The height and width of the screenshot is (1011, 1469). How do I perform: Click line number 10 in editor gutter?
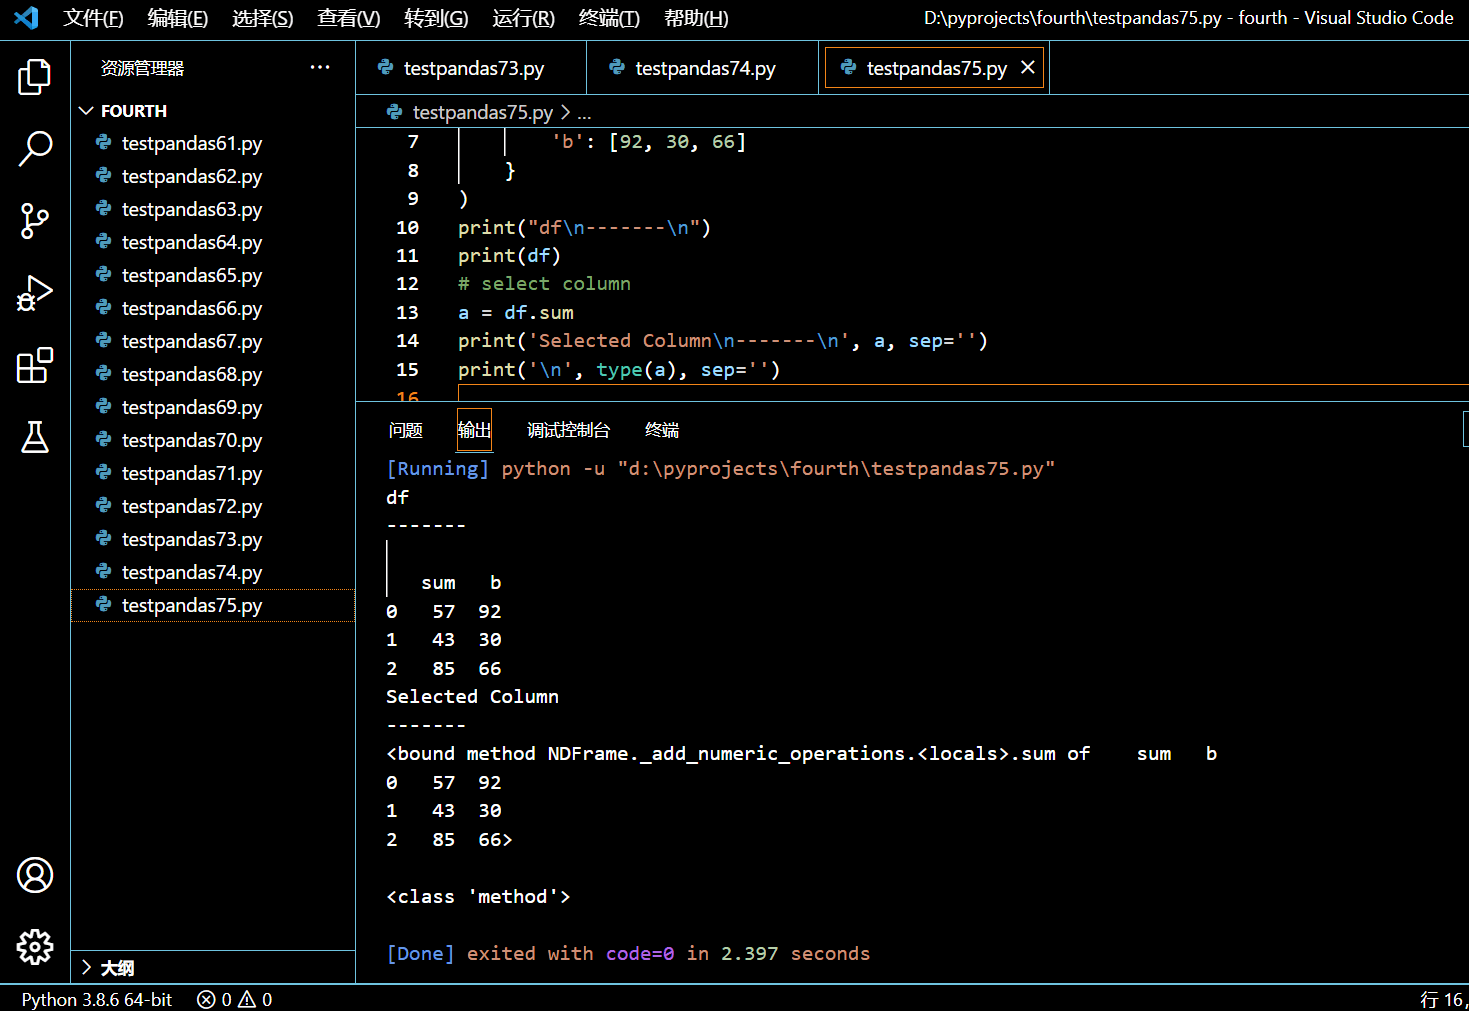[407, 227]
